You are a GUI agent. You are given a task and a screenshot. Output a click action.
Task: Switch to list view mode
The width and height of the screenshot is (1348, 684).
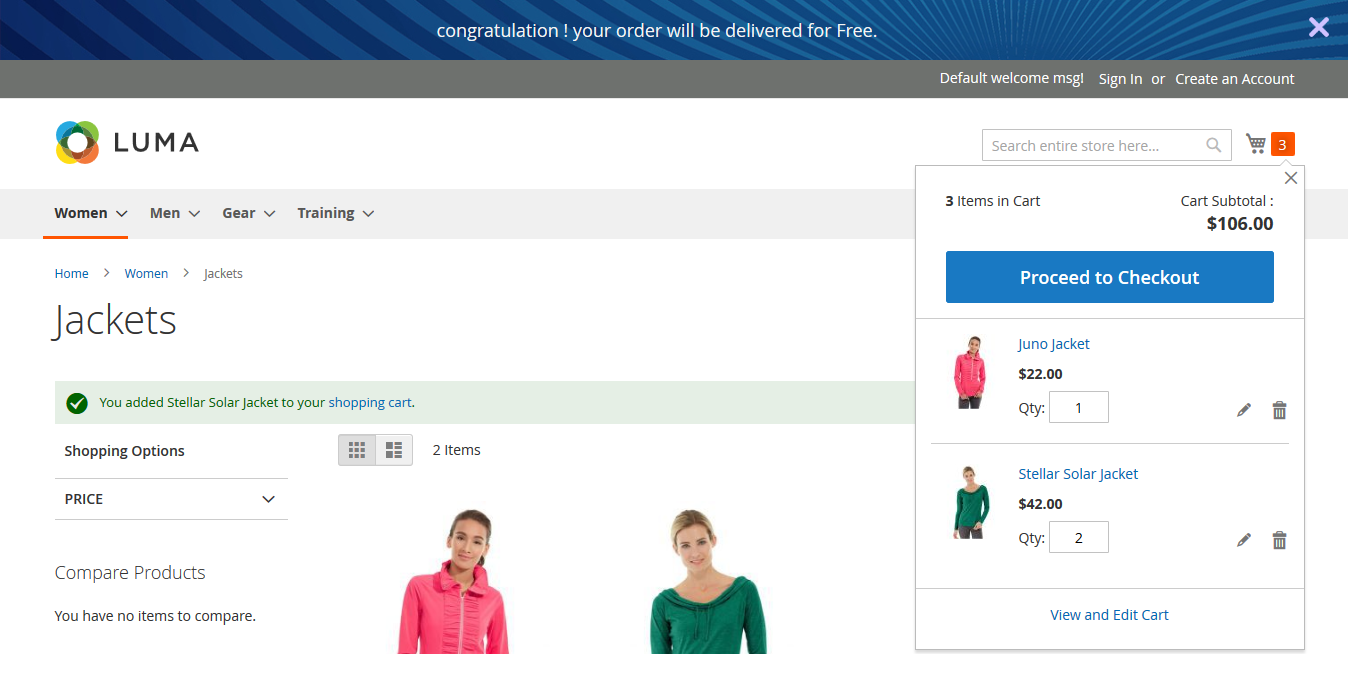pyautogui.click(x=394, y=450)
